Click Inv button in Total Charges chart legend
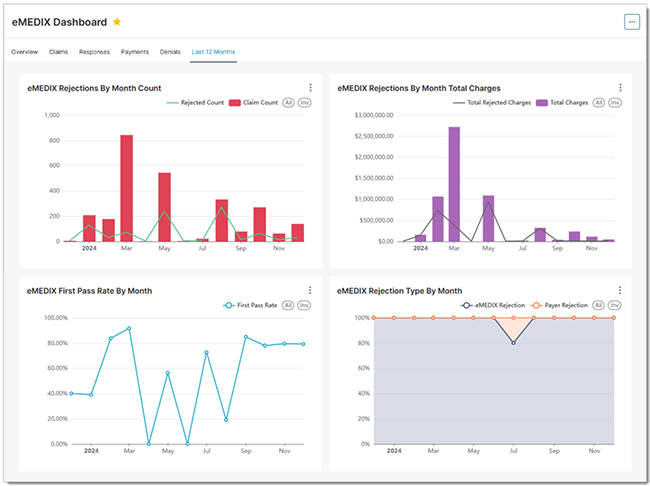 click(x=615, y=102)
